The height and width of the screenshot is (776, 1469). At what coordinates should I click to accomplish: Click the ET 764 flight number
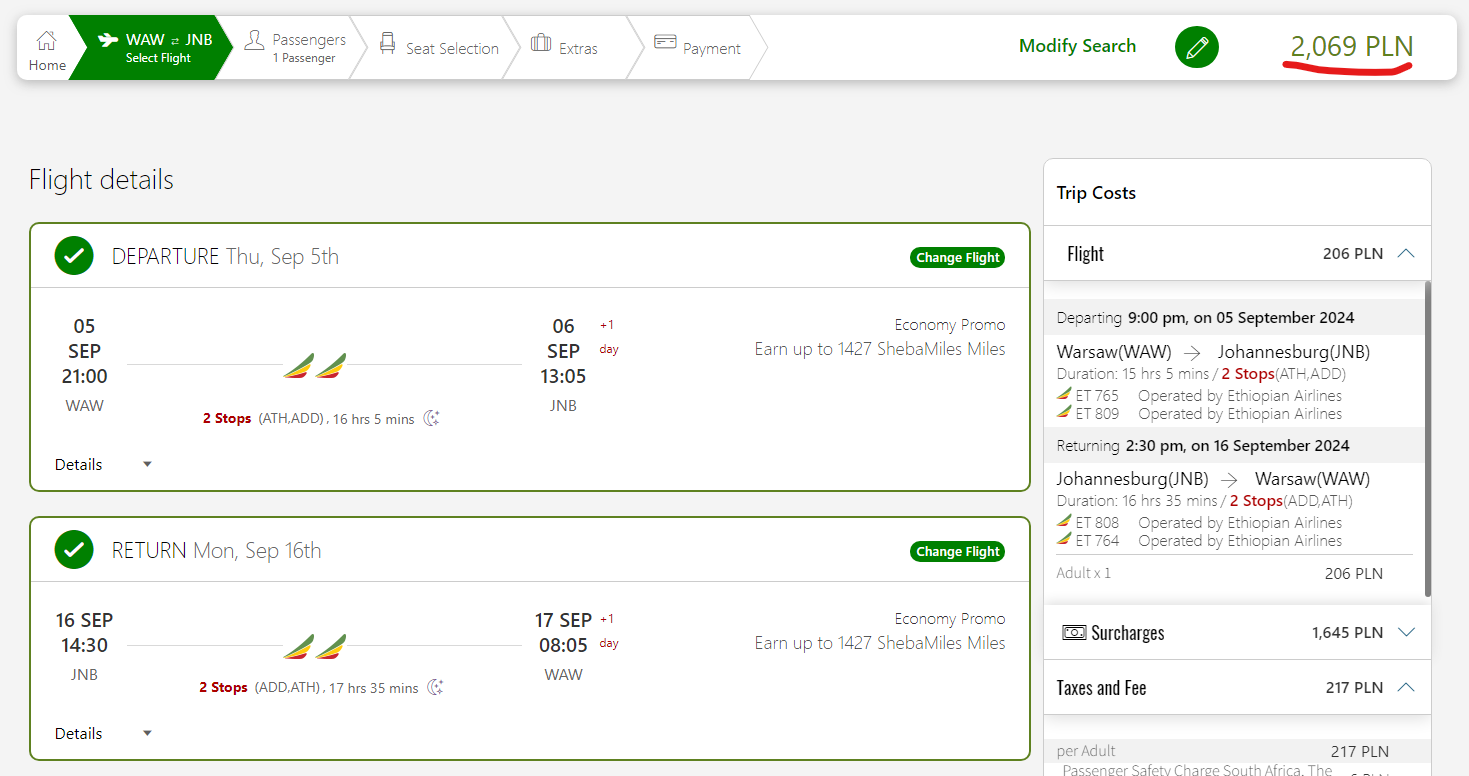pyautogui.click(x=1097, y=540)
